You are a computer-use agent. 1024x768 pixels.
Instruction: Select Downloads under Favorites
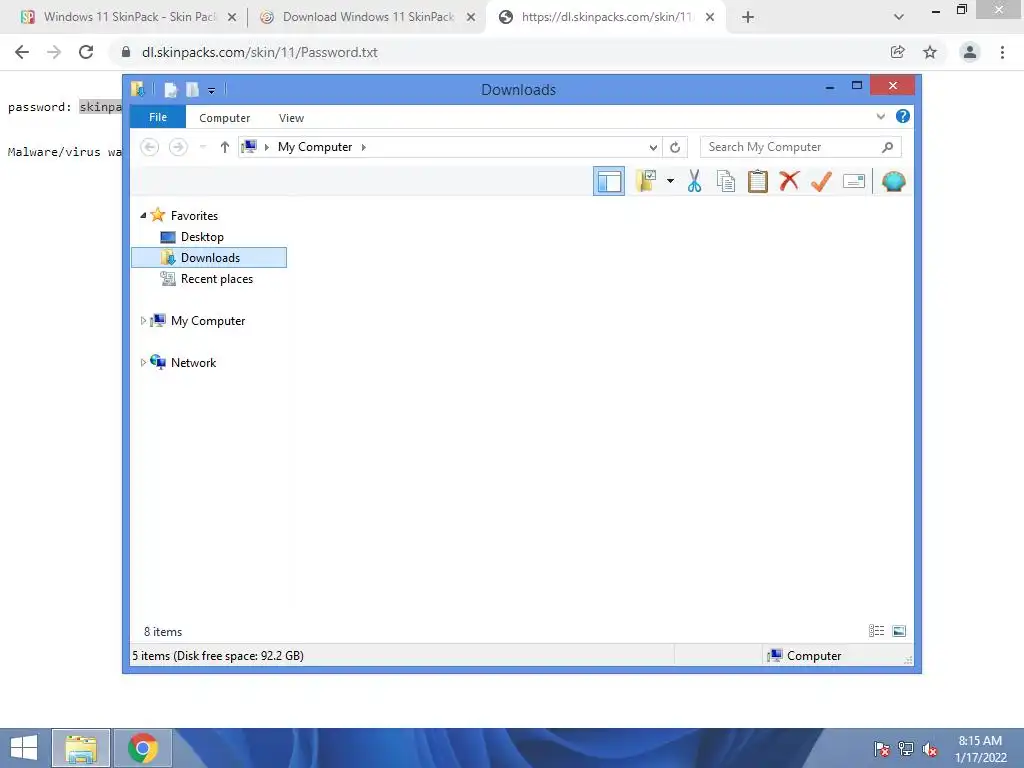(x=209, y=257)
